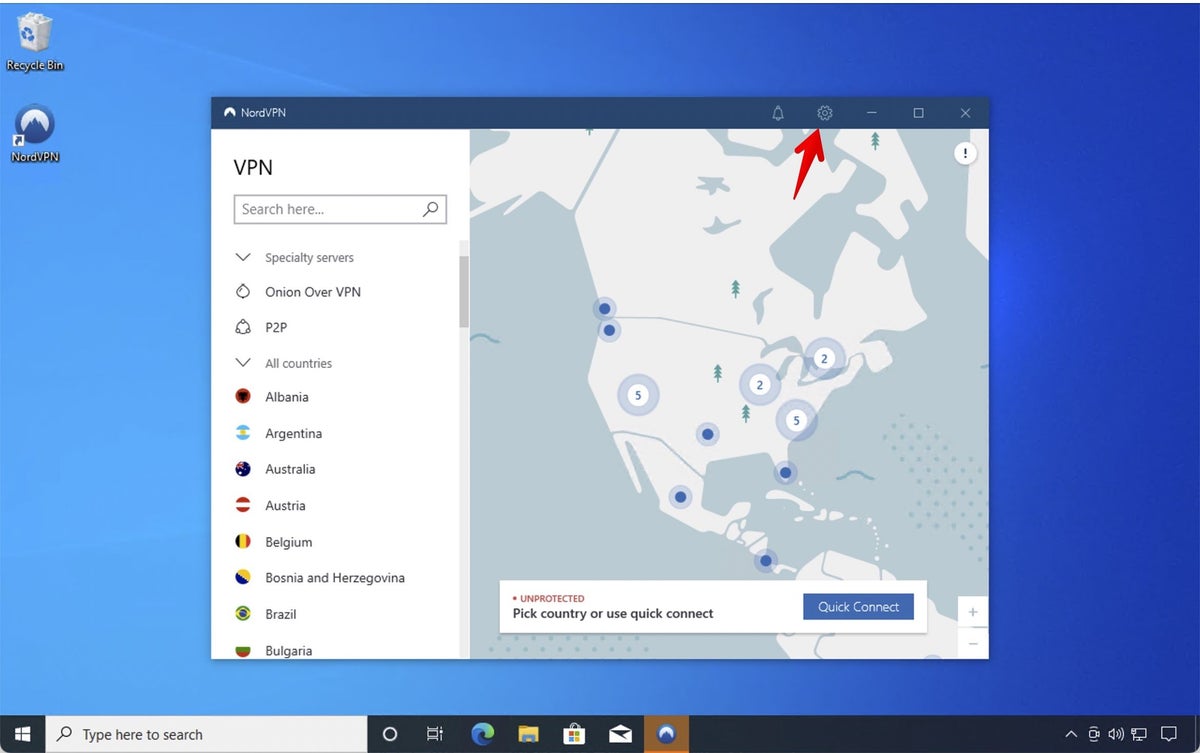Select Bulgaria in the country list

pyautogui.click(x=289, y=650)
